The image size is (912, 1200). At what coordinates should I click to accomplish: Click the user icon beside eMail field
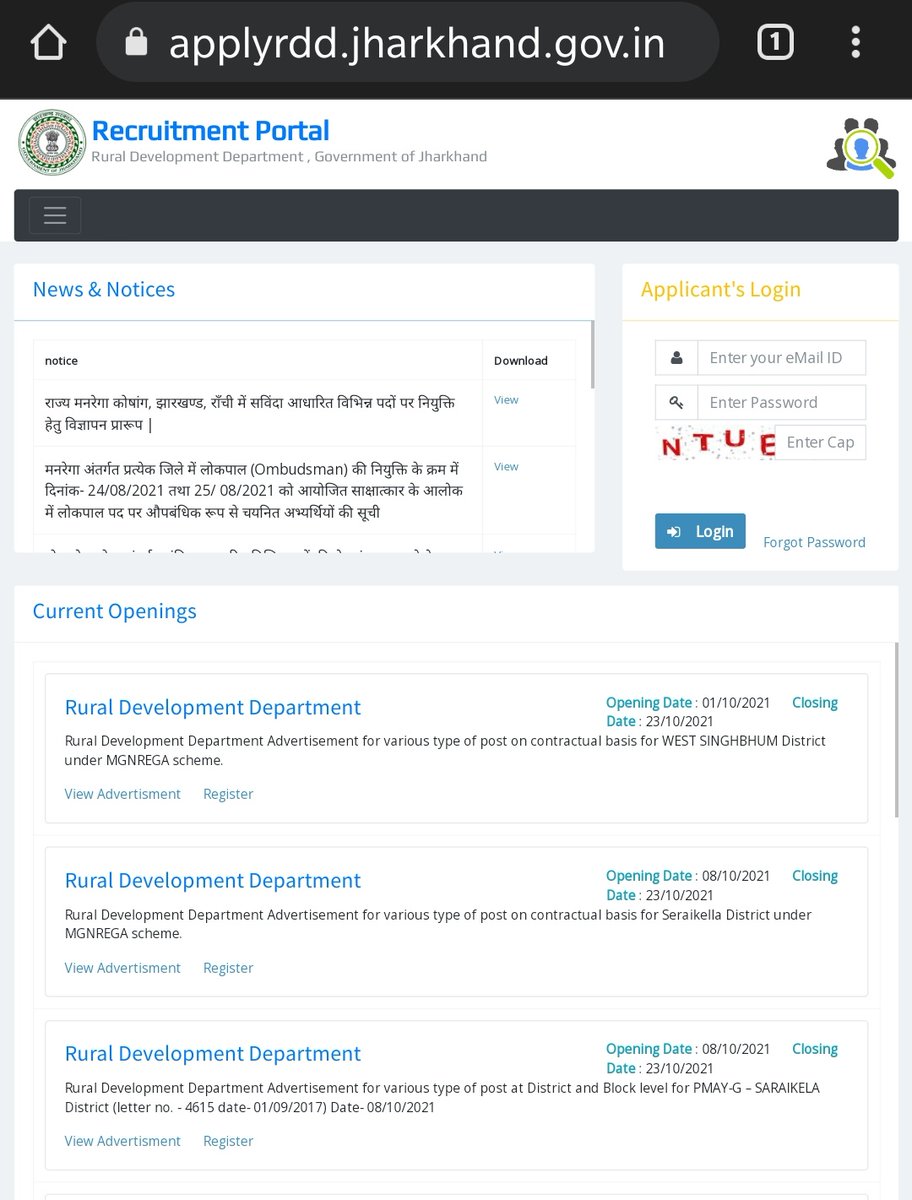tap(677, 357)
